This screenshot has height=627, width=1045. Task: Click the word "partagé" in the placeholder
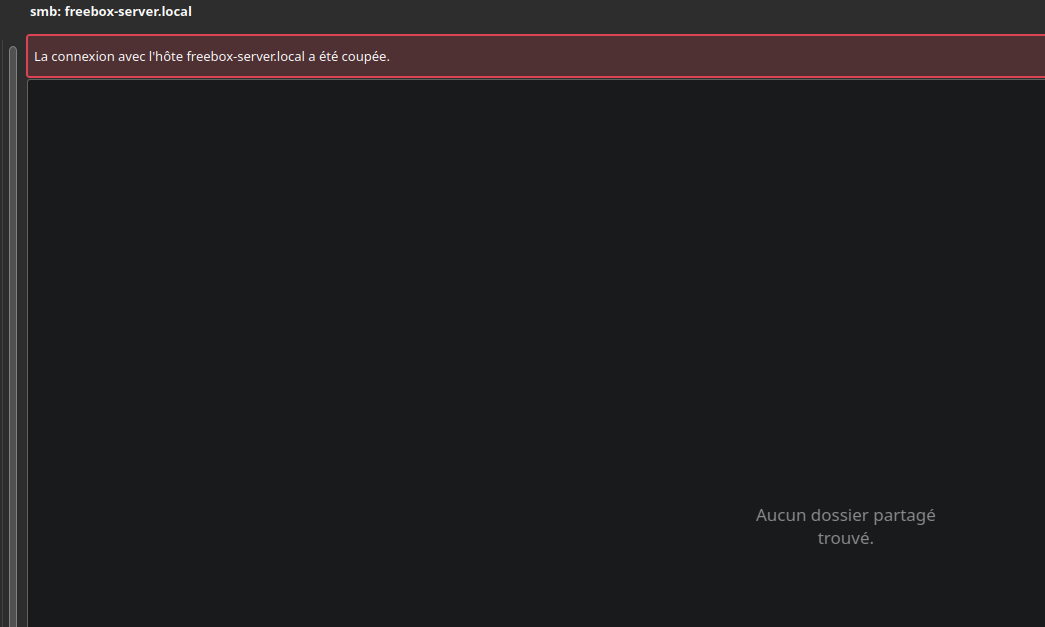coord(905,516)
